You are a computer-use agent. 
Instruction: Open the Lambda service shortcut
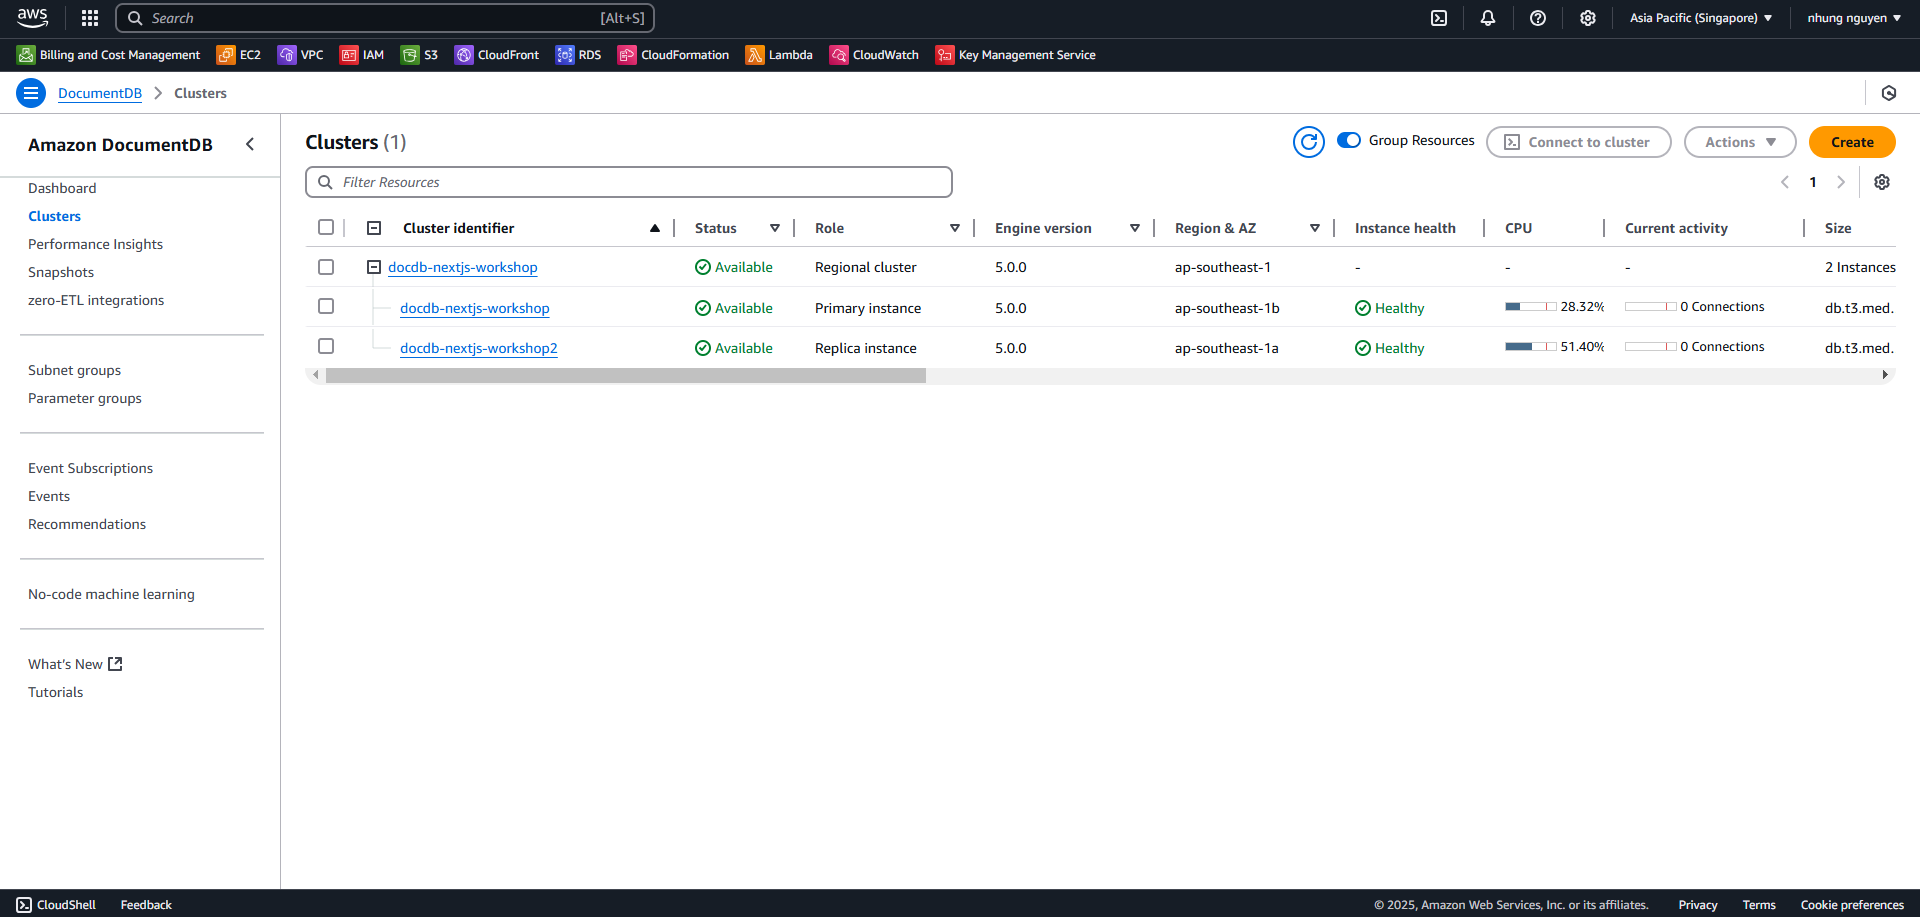pos(779,55)
